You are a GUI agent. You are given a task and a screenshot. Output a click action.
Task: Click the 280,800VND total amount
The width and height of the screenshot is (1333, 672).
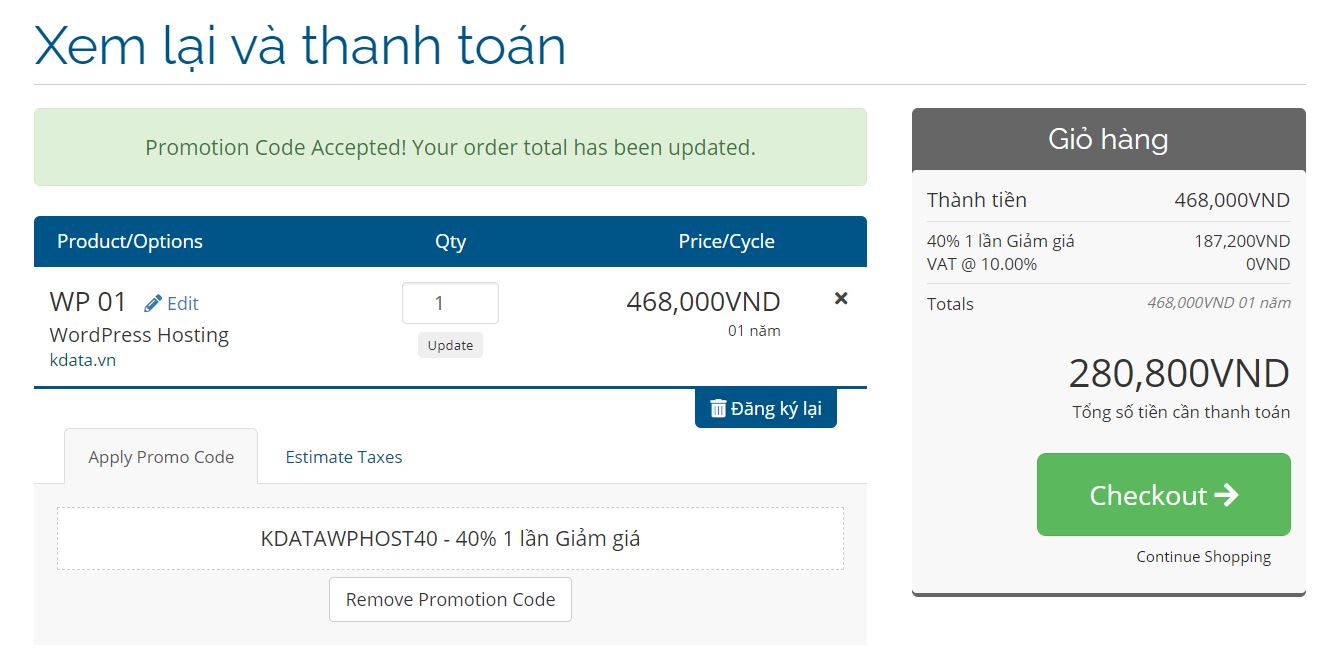(1179, 374)
